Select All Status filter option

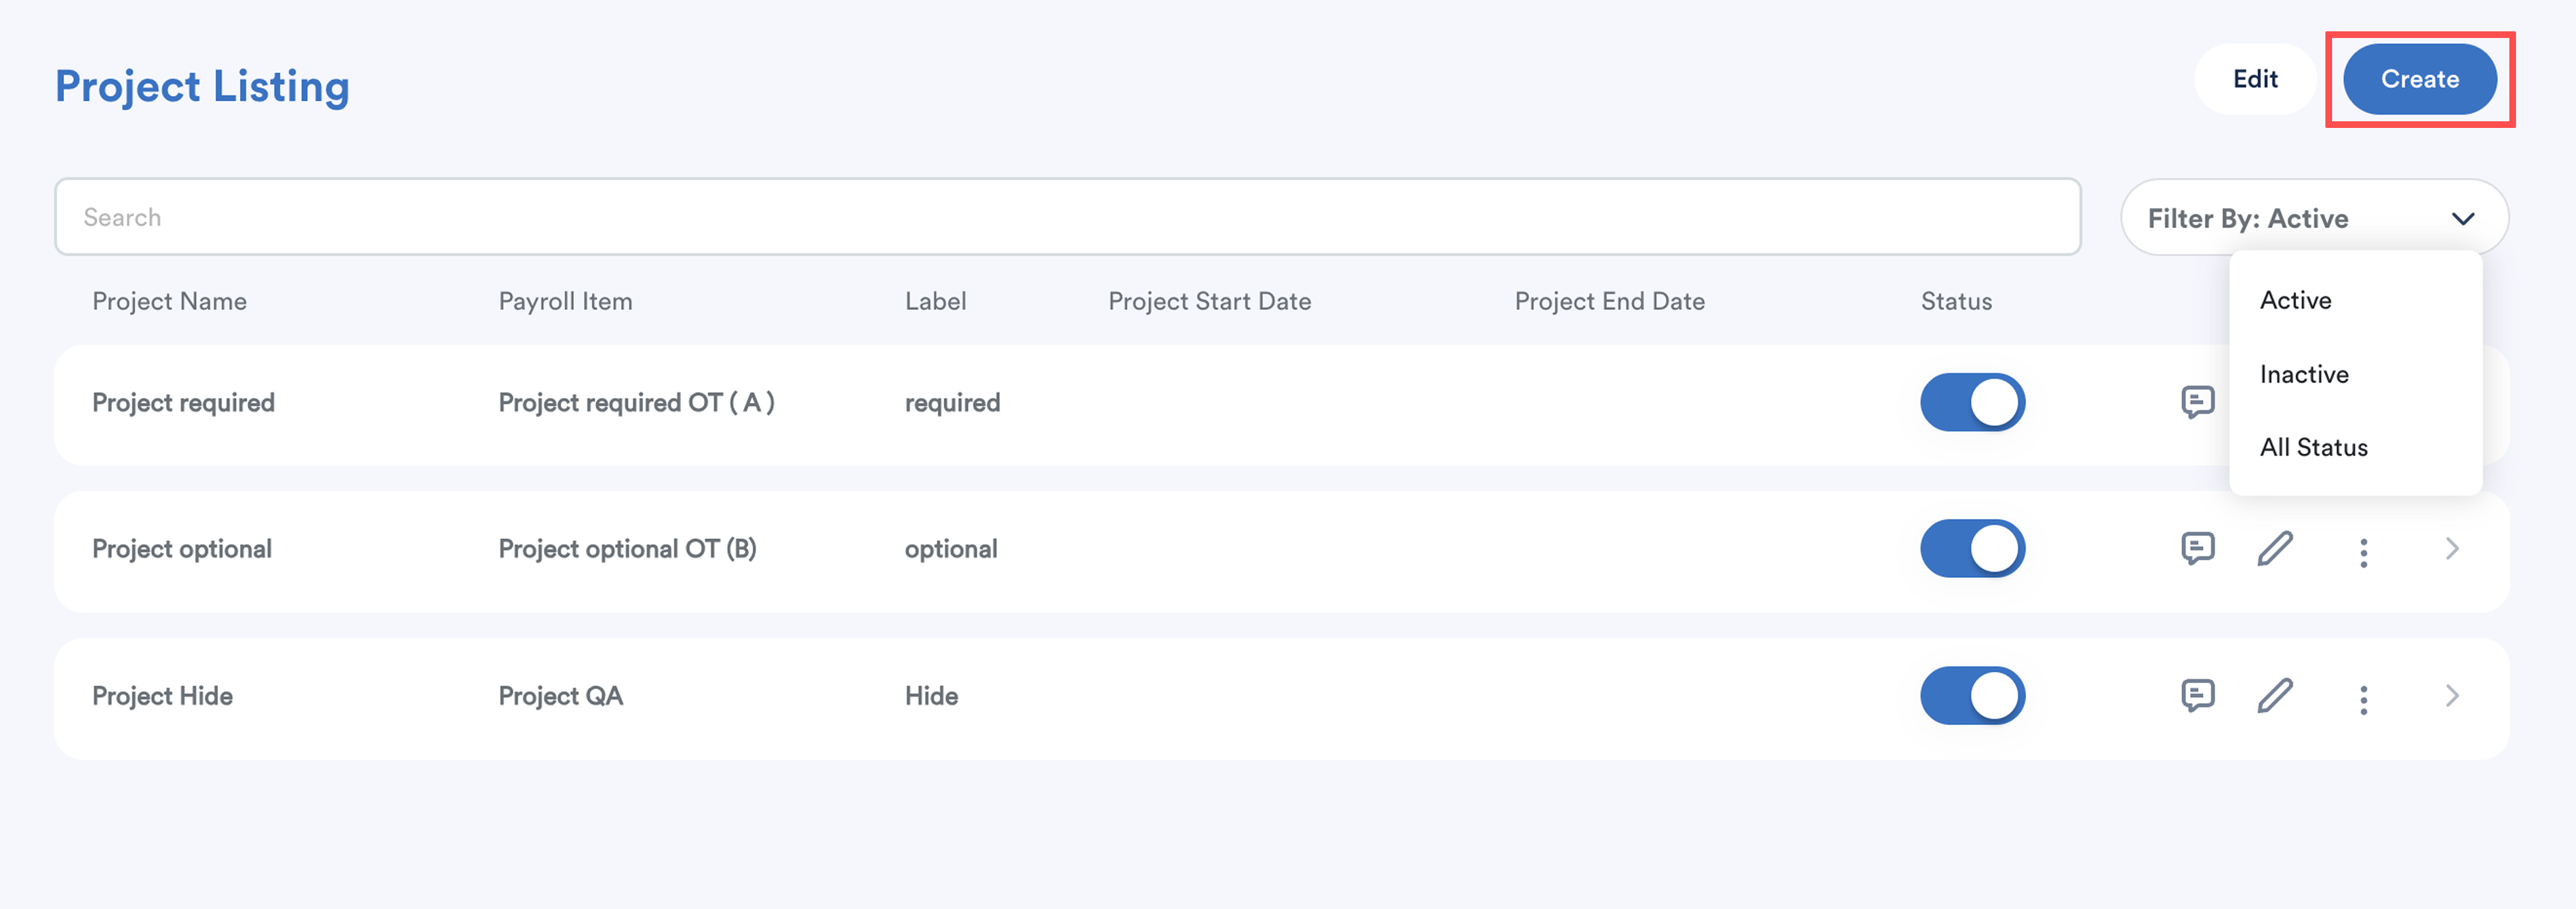2313,447
